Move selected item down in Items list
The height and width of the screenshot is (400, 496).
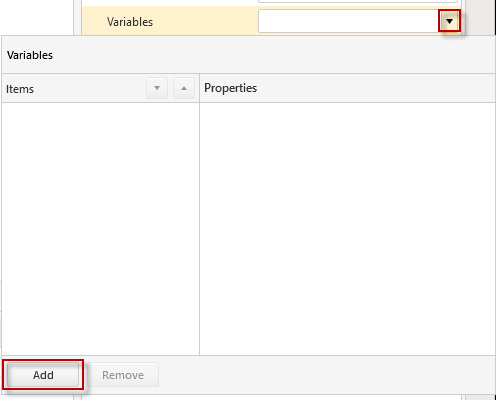tap(157, 88)
